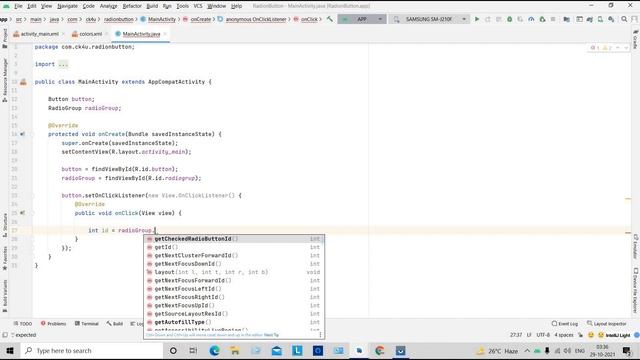Click the Profile app gauge icon
640x360 pixels.
point(531,19)
